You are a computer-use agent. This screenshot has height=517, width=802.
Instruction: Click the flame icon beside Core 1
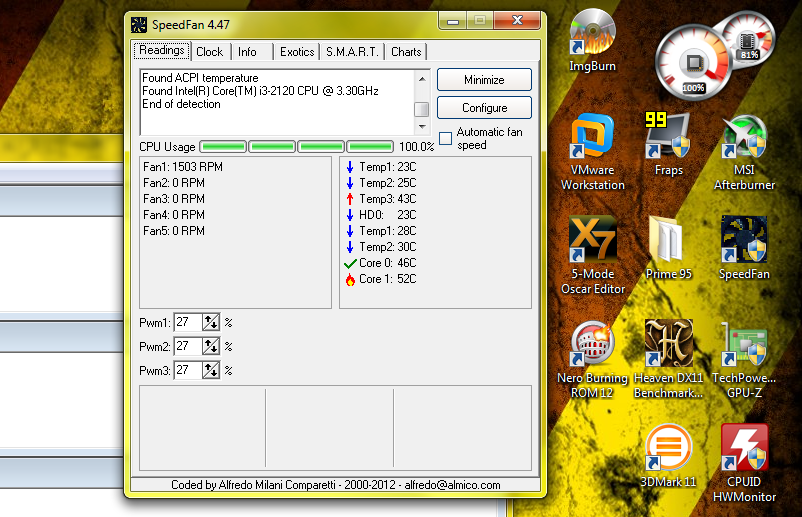[350, 279]
